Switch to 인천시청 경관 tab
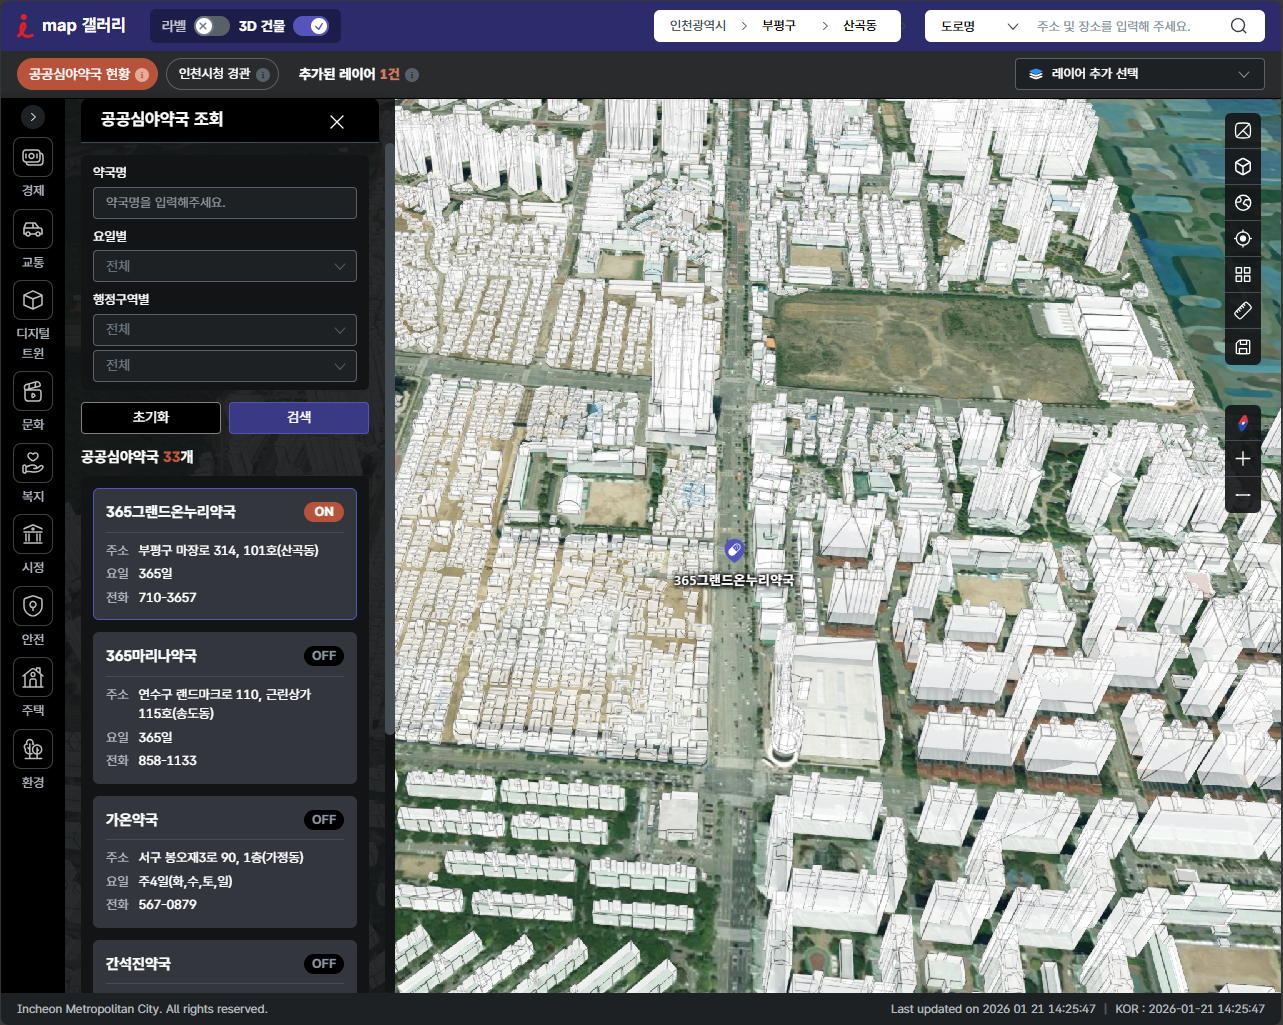 [x=222, y=74]
